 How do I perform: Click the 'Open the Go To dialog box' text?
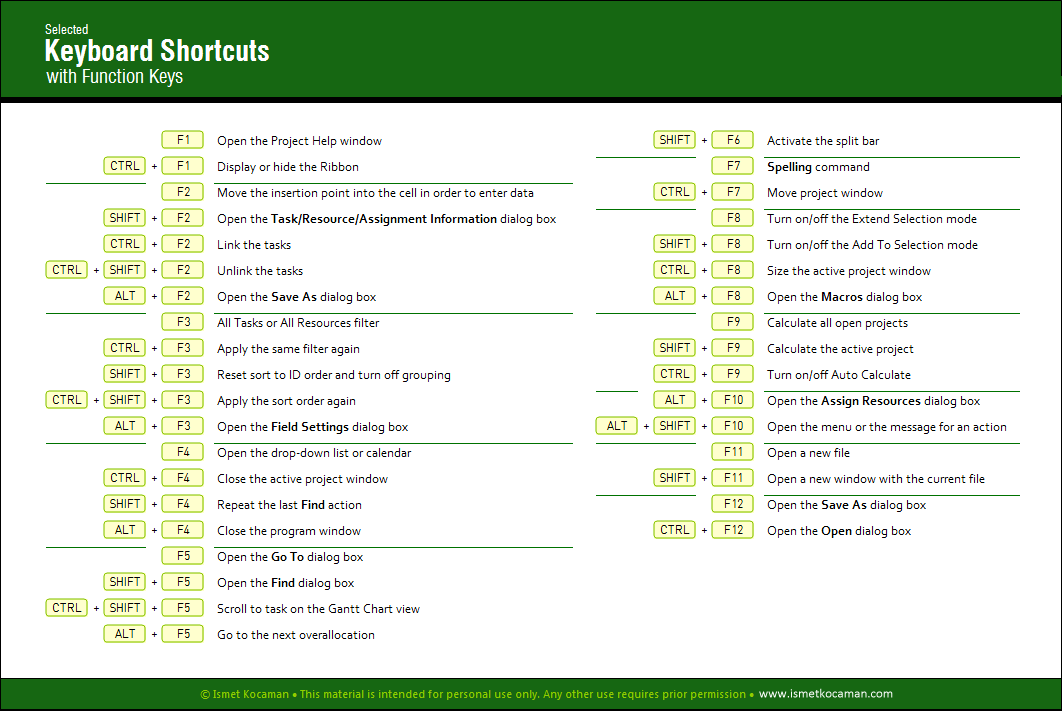click(x=290, y=557)
